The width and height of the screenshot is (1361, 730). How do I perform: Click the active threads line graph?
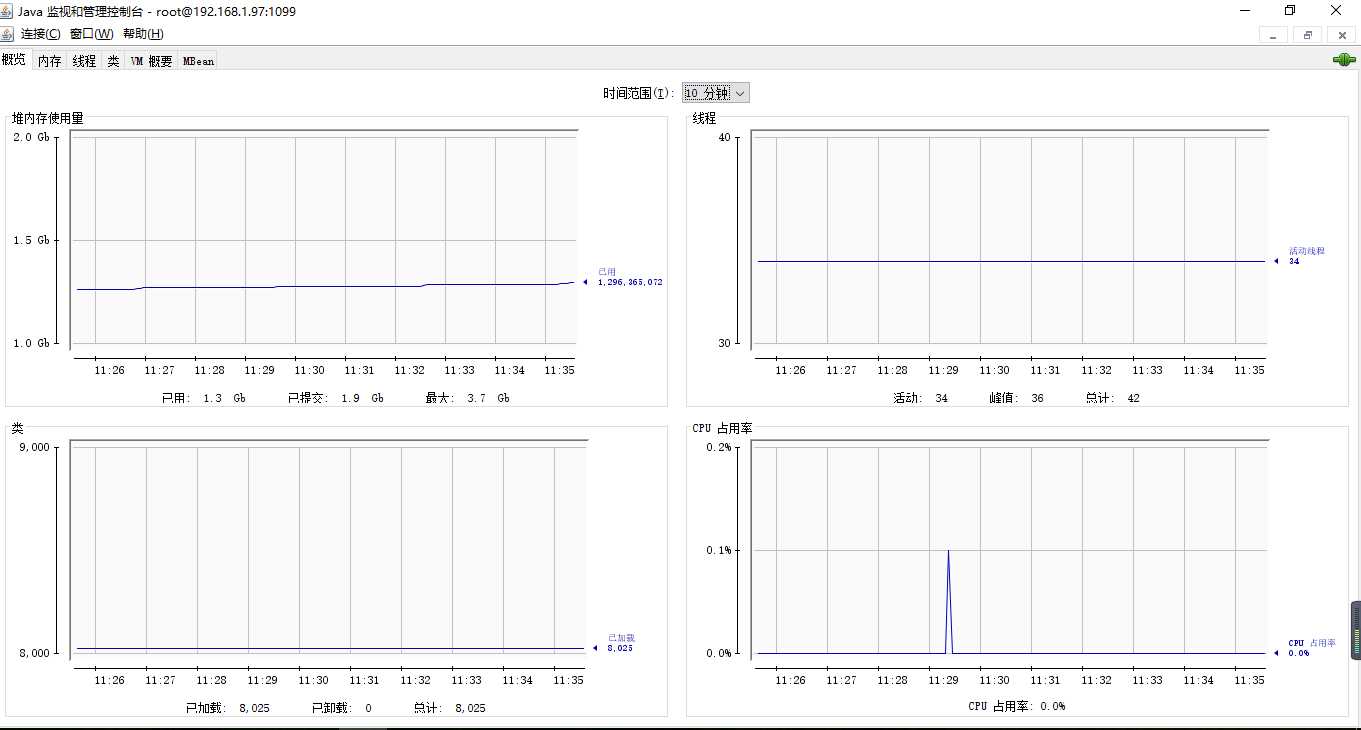[x=1011, y=261]
